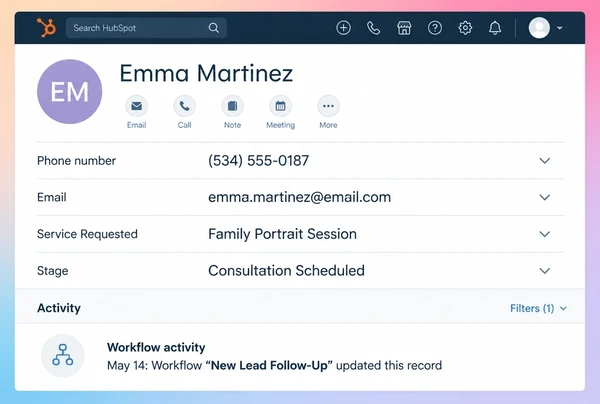Click the Workflow activity title

coord(156,347)
